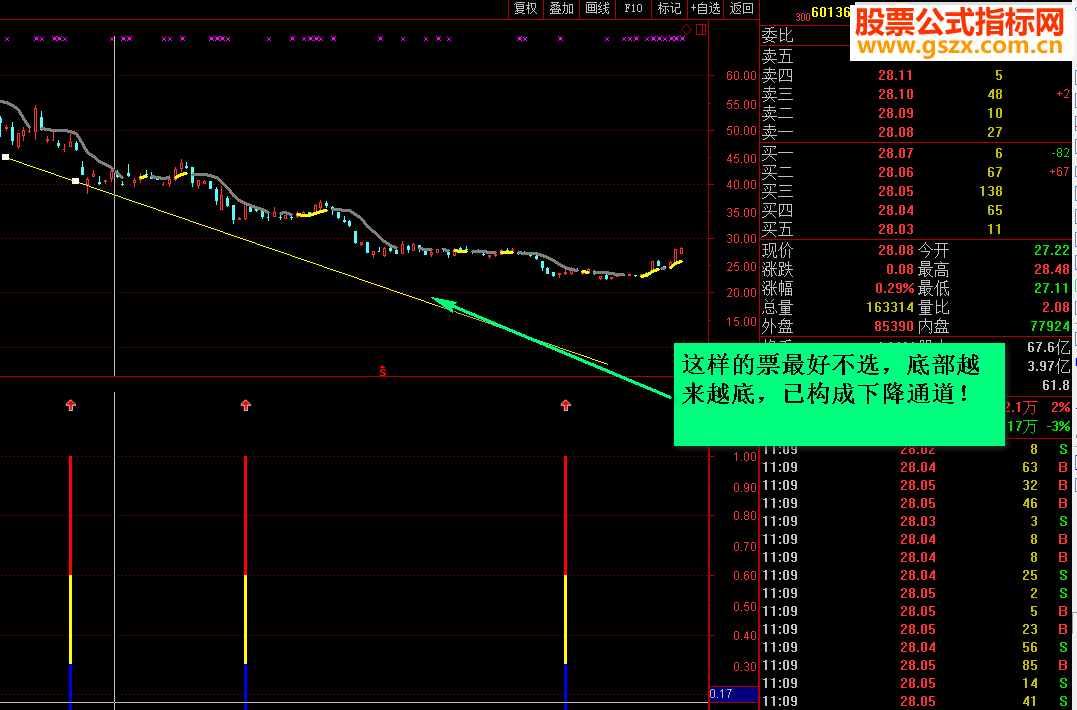Click the 30.00 price axis label
The height and width of the screenshot is (710, 1077).
tap(741, 239)
